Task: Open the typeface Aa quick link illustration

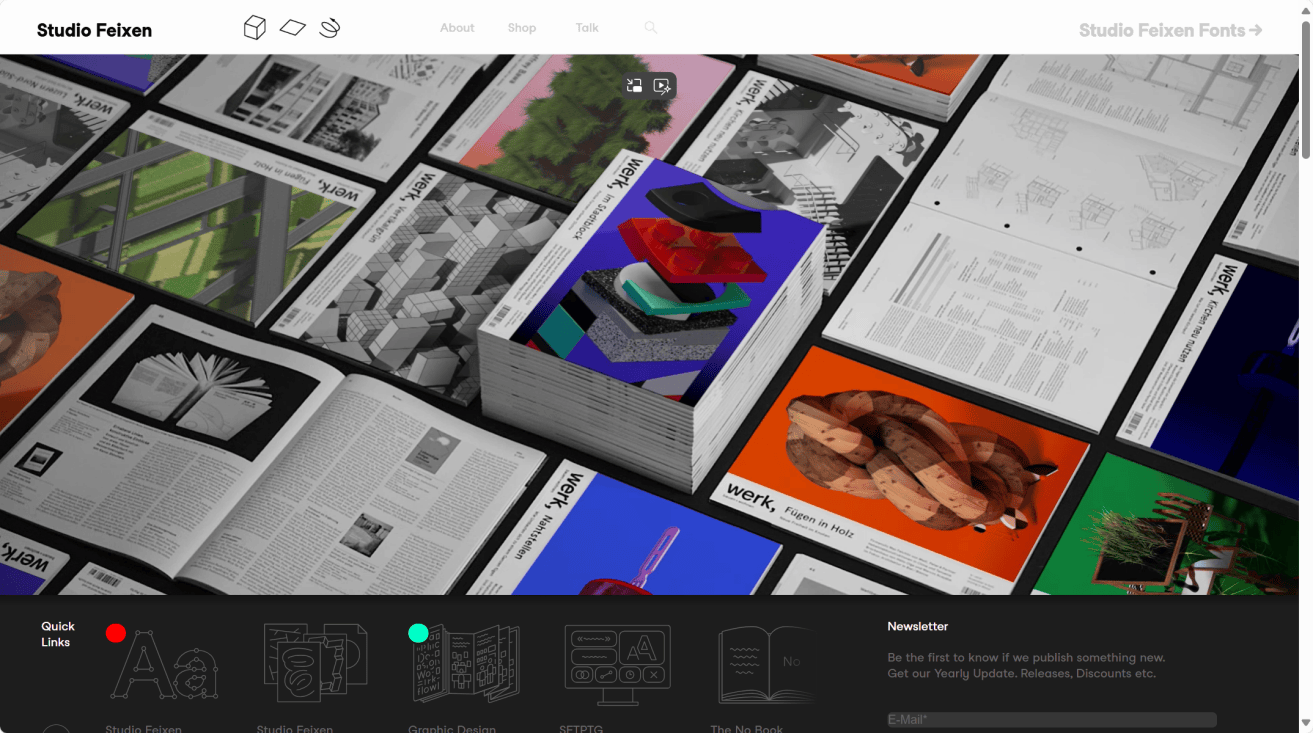Action: pos(163,665)
